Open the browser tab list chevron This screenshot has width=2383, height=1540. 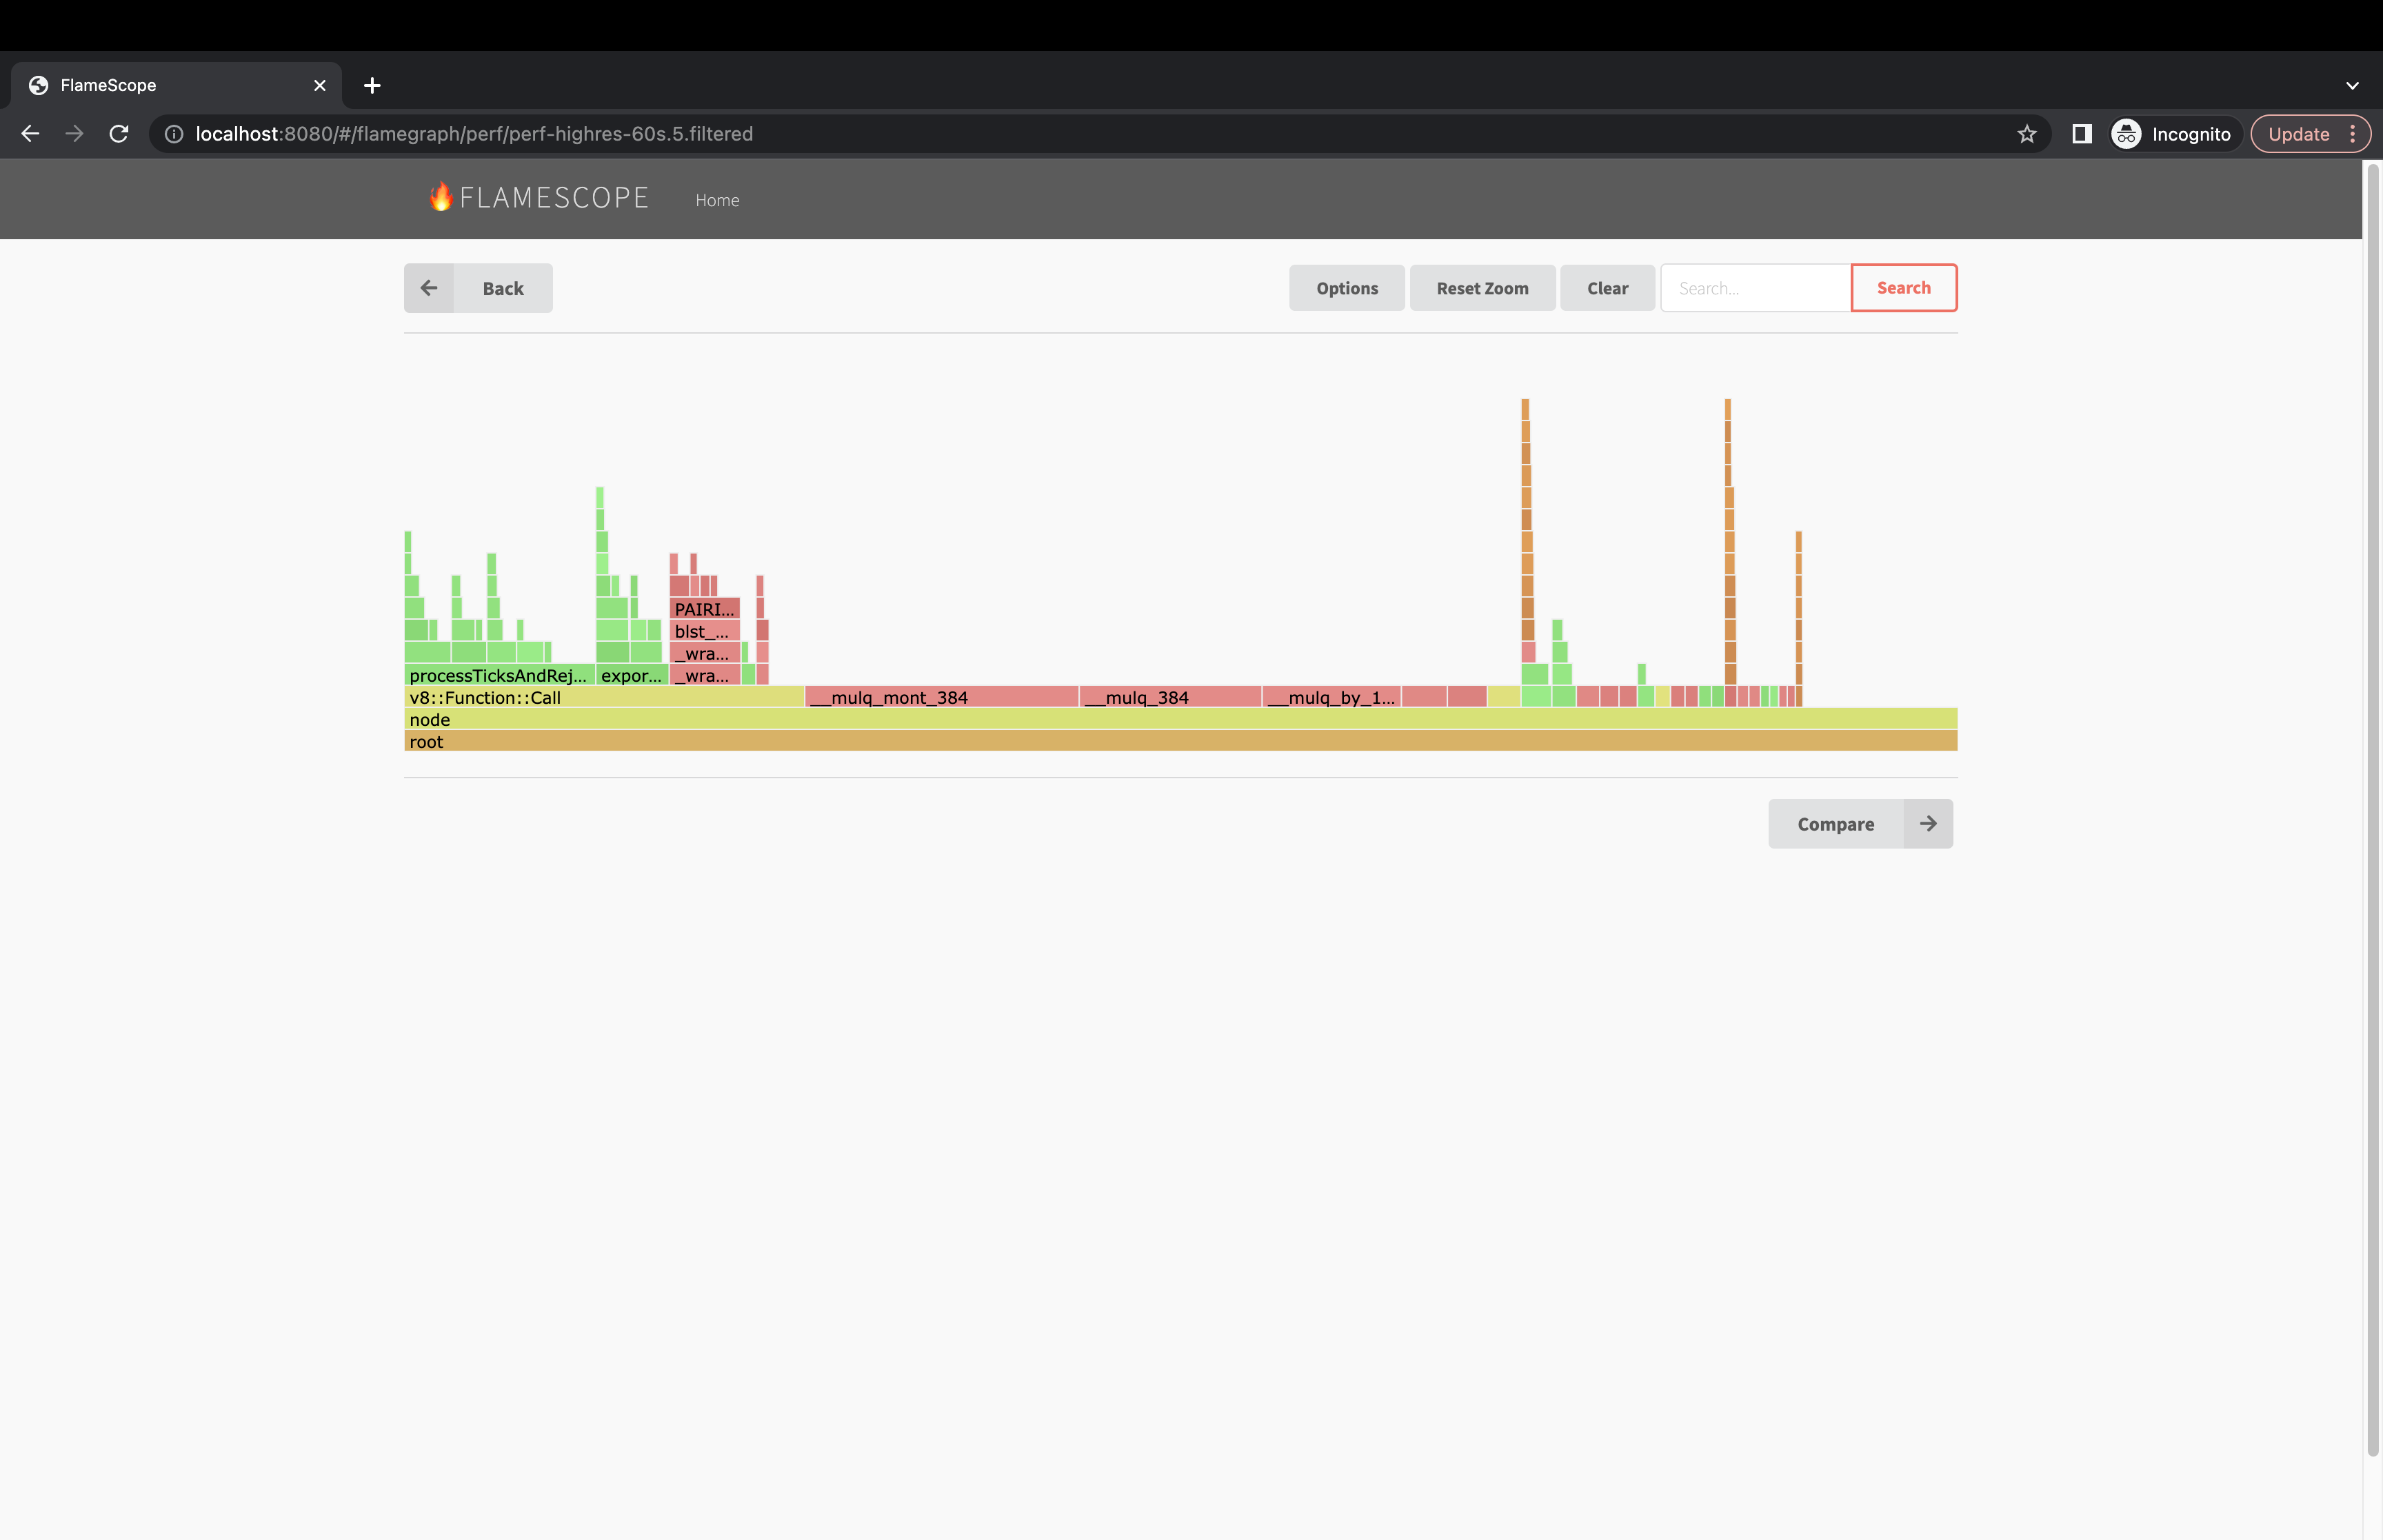[2351, 85]
